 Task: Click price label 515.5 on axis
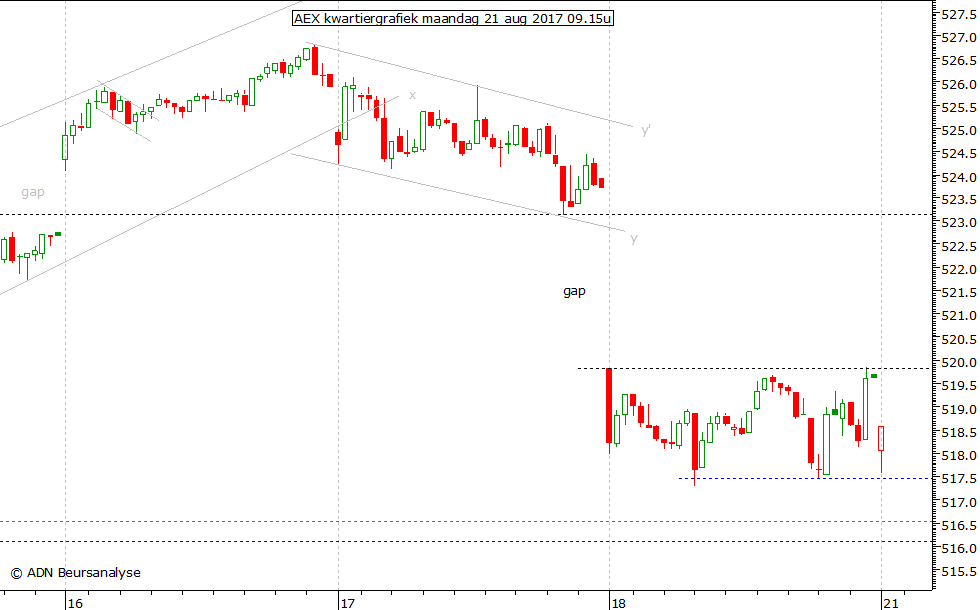click(959, 572)
